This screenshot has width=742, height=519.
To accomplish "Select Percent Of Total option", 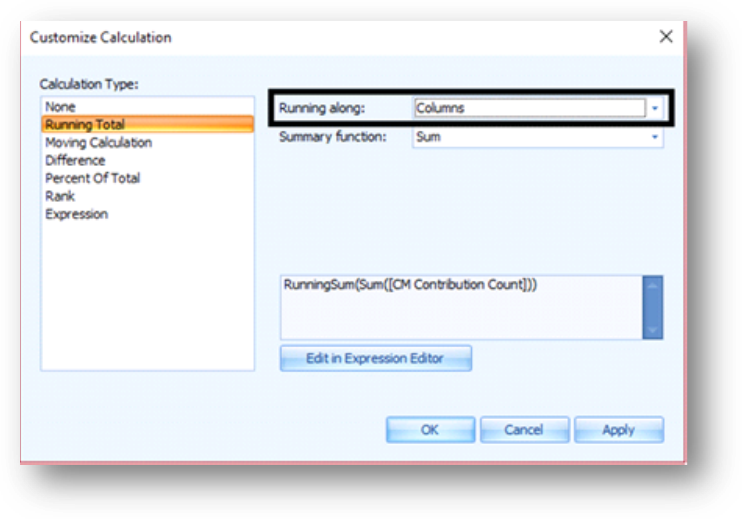I will click(x=147, y=178).
